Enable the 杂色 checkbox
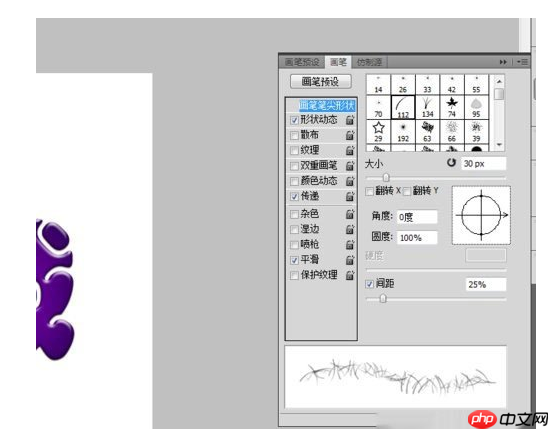The width and height of the screenshot is (549, 429). [294, 214]
